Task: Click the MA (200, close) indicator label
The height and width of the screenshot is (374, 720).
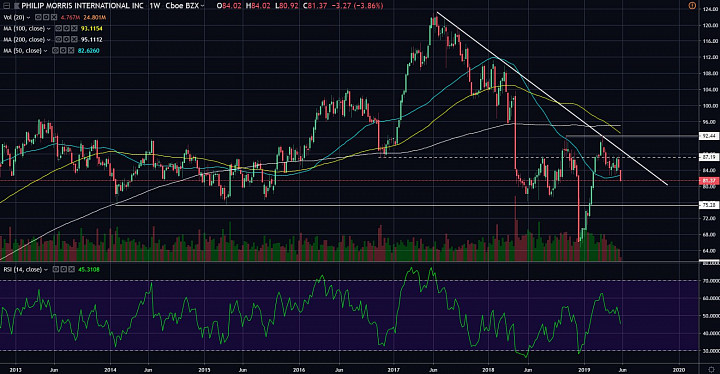Action: (24, 40)
